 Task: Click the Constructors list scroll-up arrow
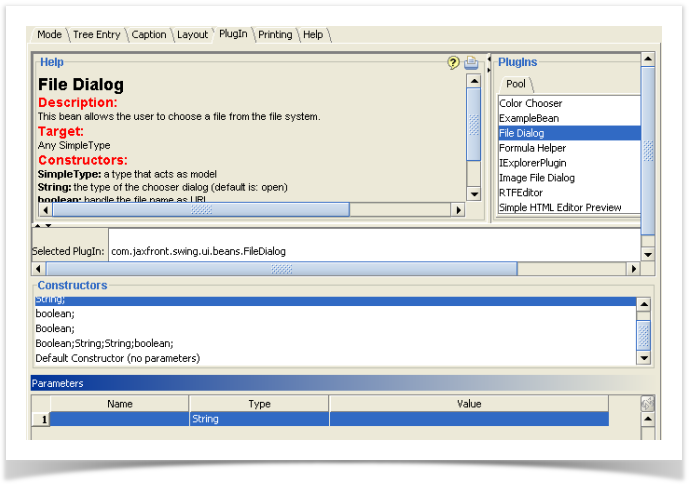644,302
